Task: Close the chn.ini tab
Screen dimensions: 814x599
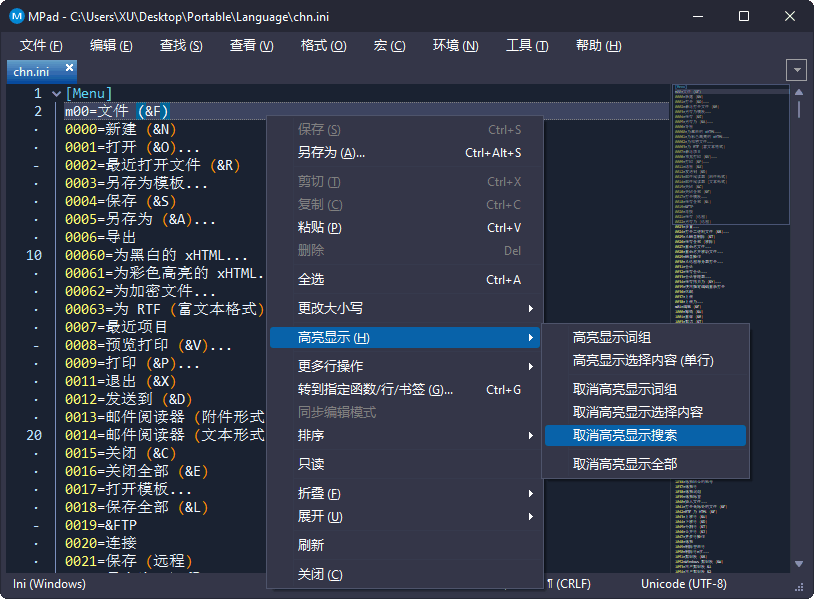Action: pyautogui.click(x=69, y=67)
